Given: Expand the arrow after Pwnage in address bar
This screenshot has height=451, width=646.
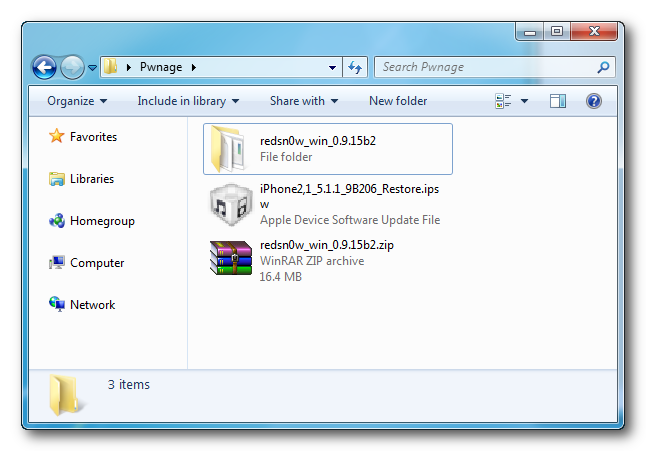Looking at the screenshot, I should pos(194,67).
